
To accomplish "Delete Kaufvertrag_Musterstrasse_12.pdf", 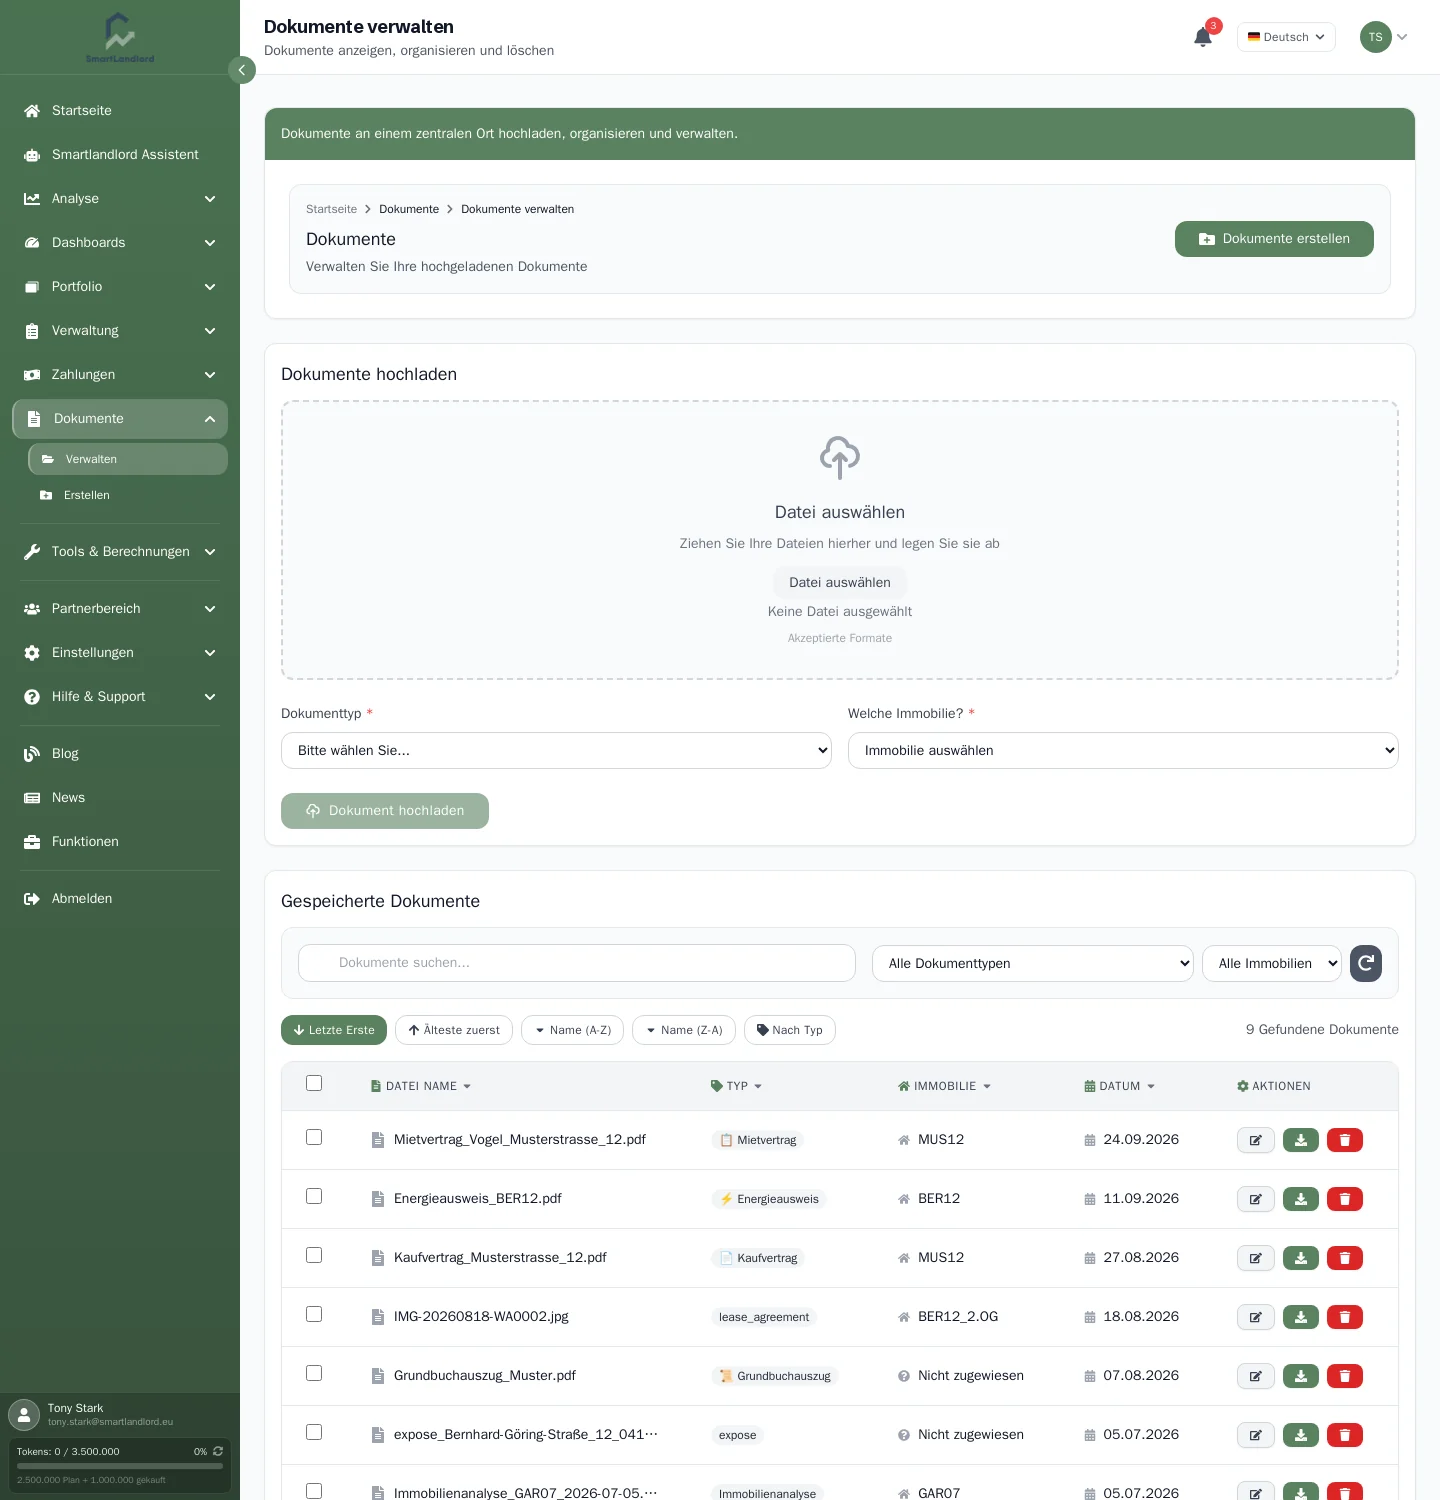I will click(x=1345, y=1258).
